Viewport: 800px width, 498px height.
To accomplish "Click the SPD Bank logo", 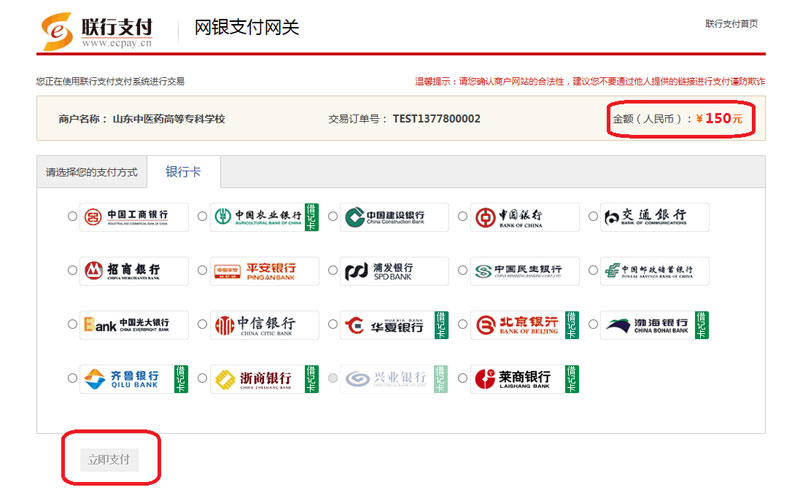I will pos(394,271).
